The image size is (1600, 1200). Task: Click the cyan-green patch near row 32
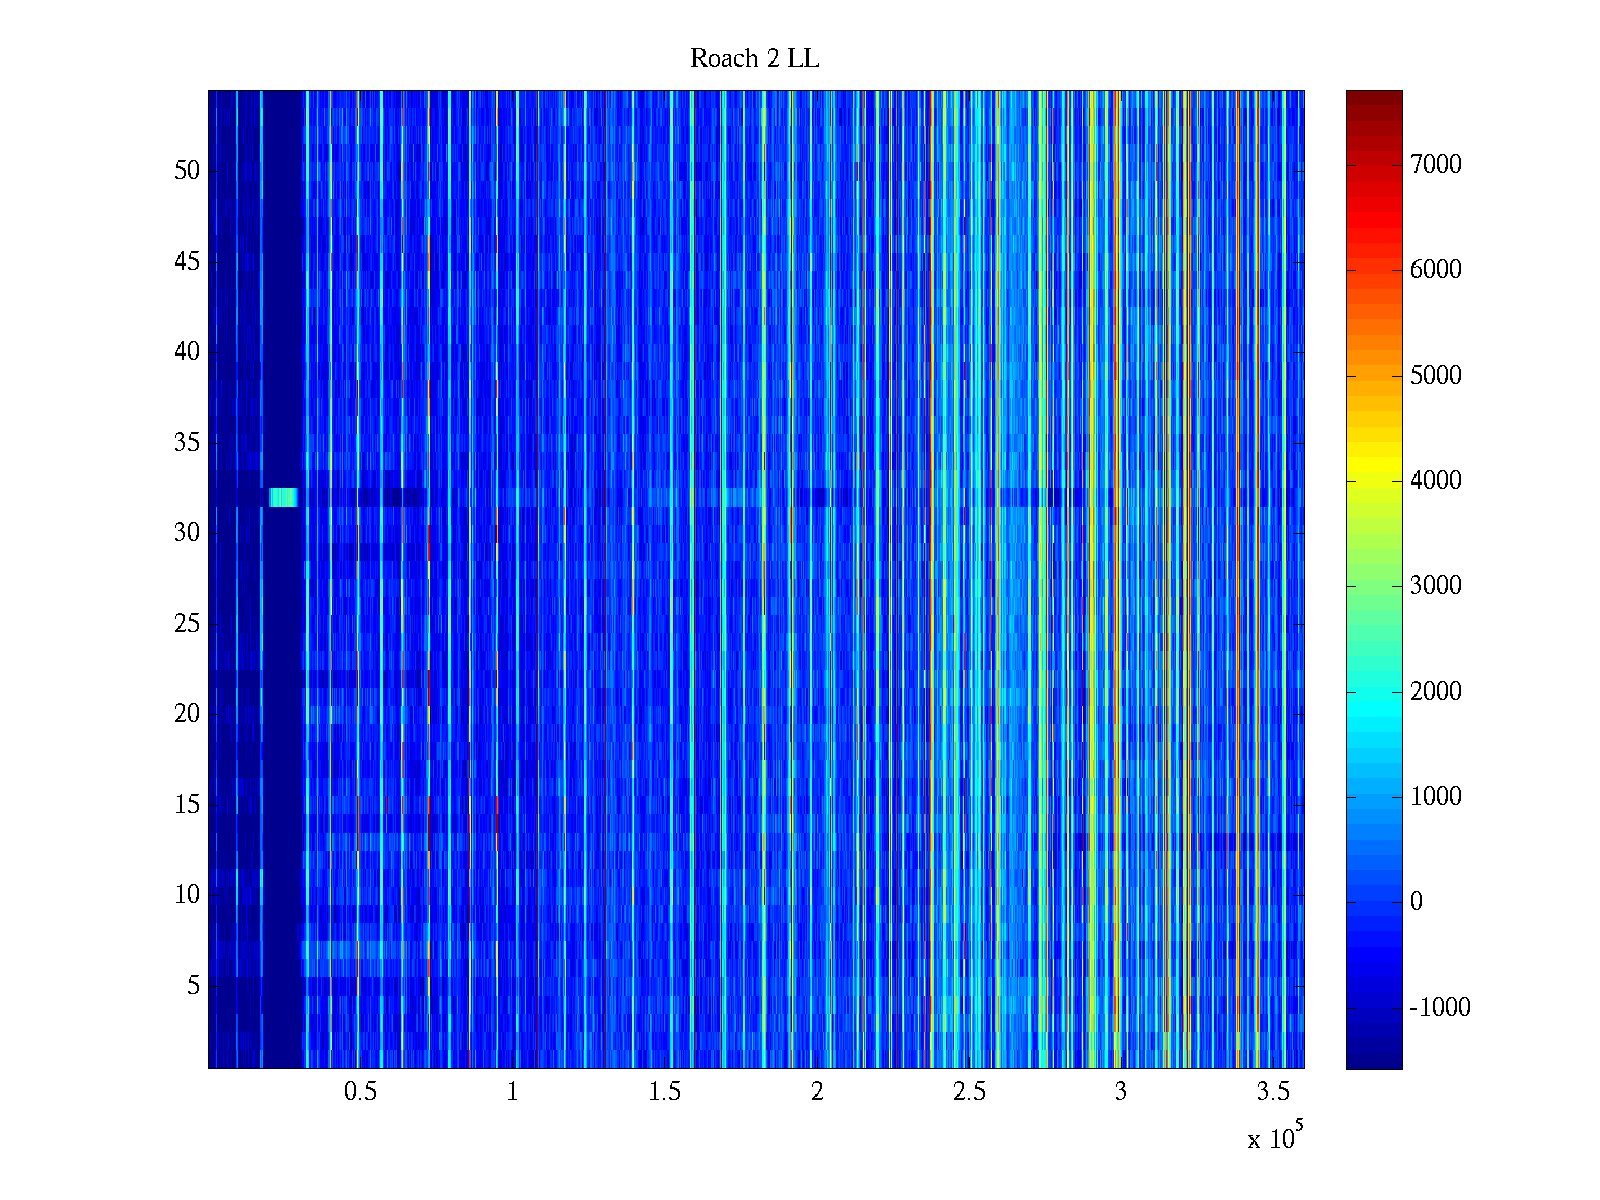click(284, 497)
